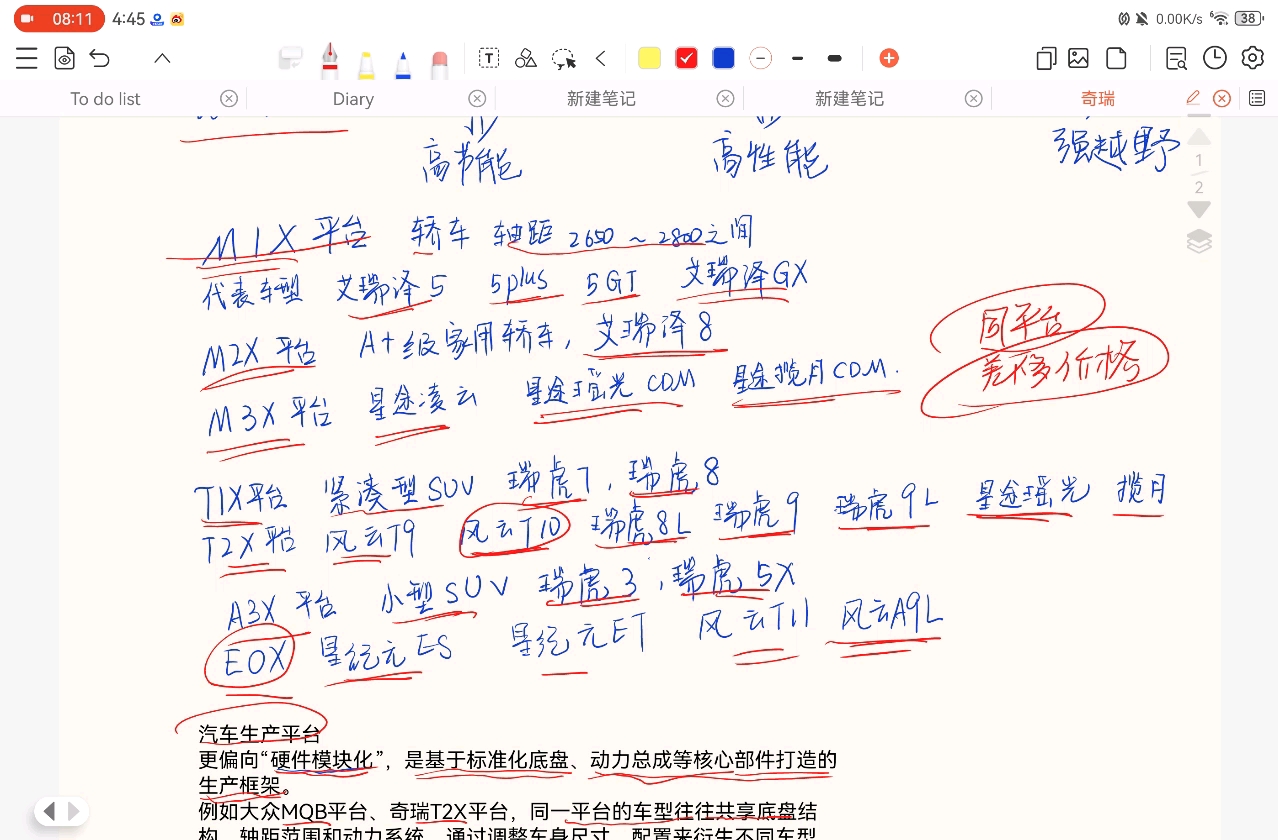Viewport: 1278px width, 840px height.
Task: Undo the last stroke
Action: tap(100, 58)
